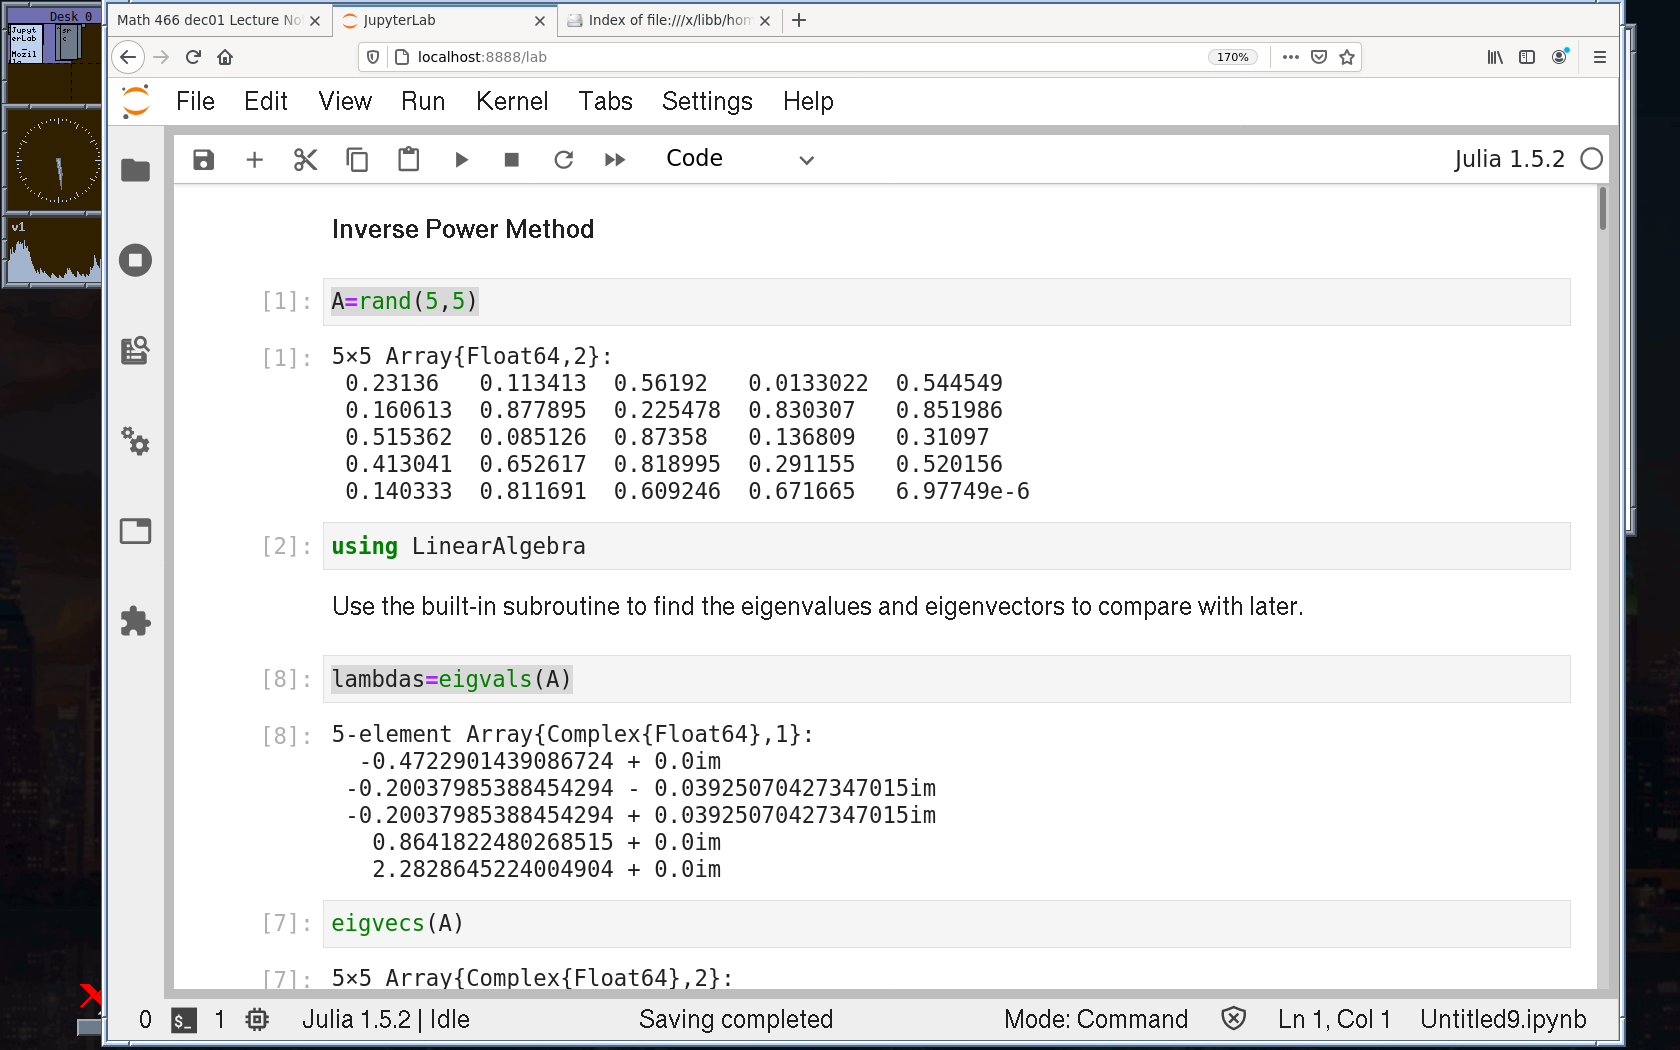Open Firefox page actions three-dot menu
This screenshot has width=1680, height=1050.
1290,57
